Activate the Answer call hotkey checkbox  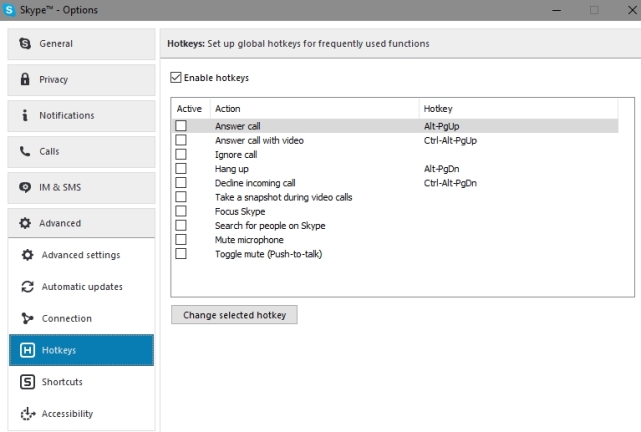(181, 125)
